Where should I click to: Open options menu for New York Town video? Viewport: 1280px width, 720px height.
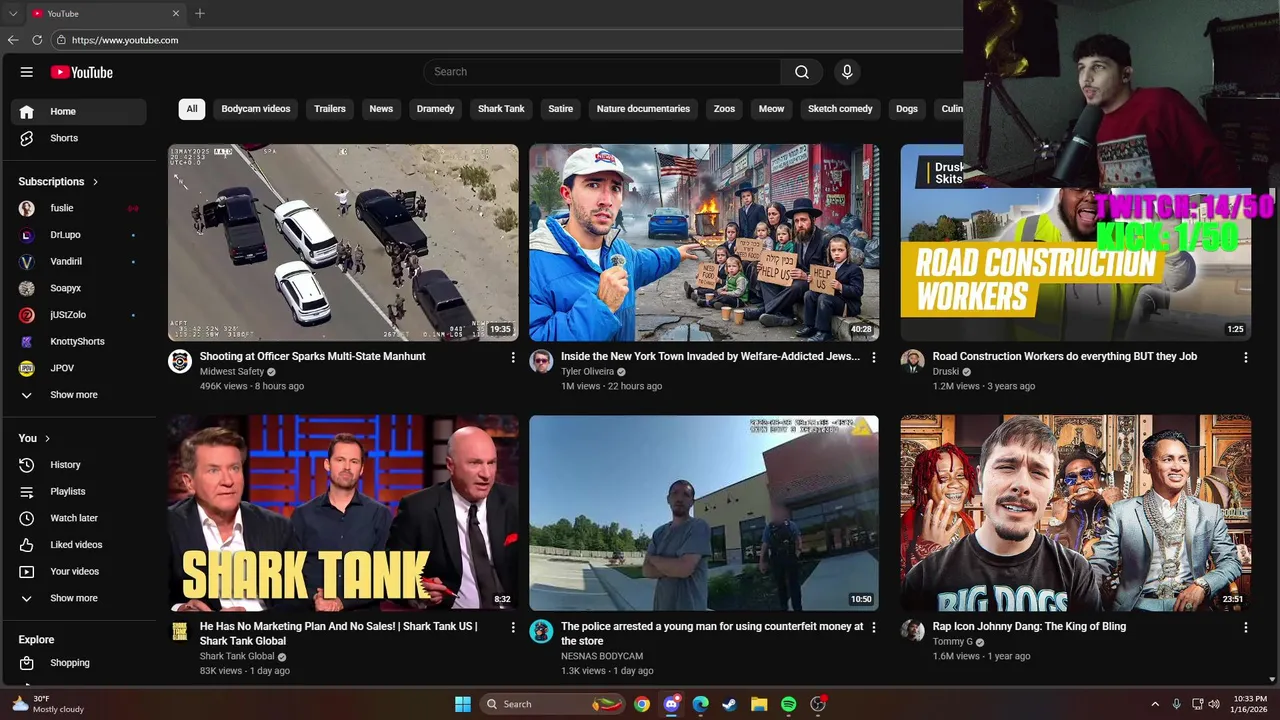874,357
